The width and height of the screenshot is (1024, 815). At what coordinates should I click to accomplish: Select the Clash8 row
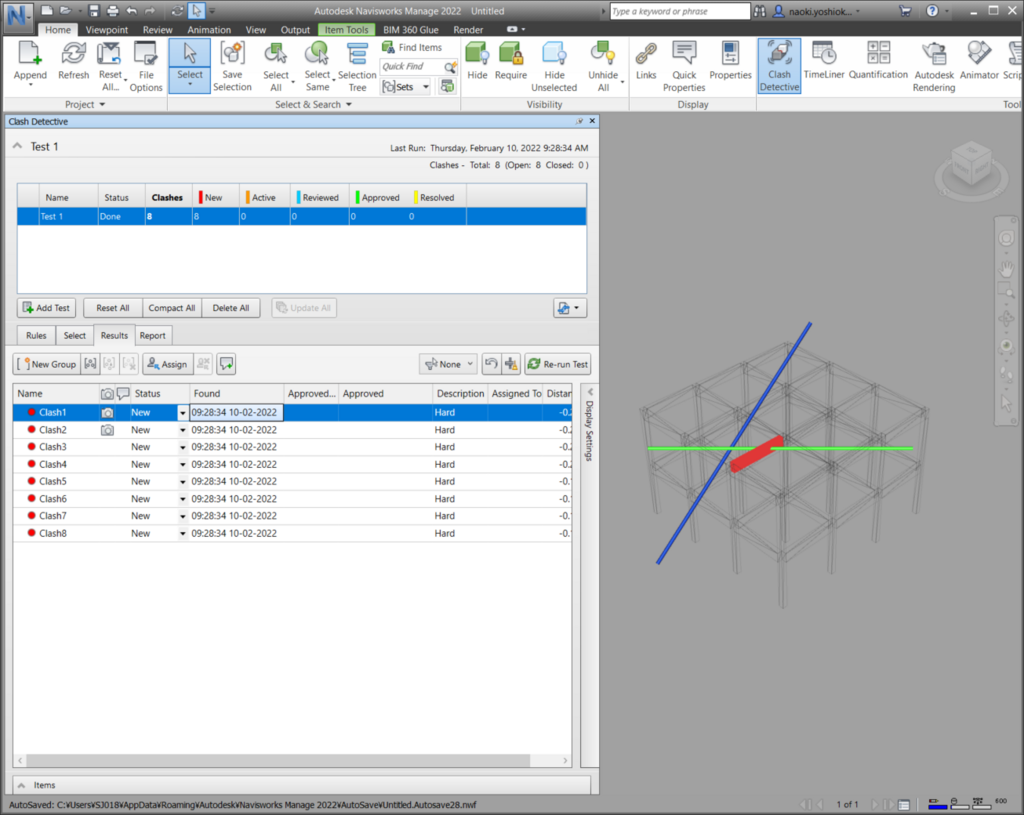[x=293, y=533]
